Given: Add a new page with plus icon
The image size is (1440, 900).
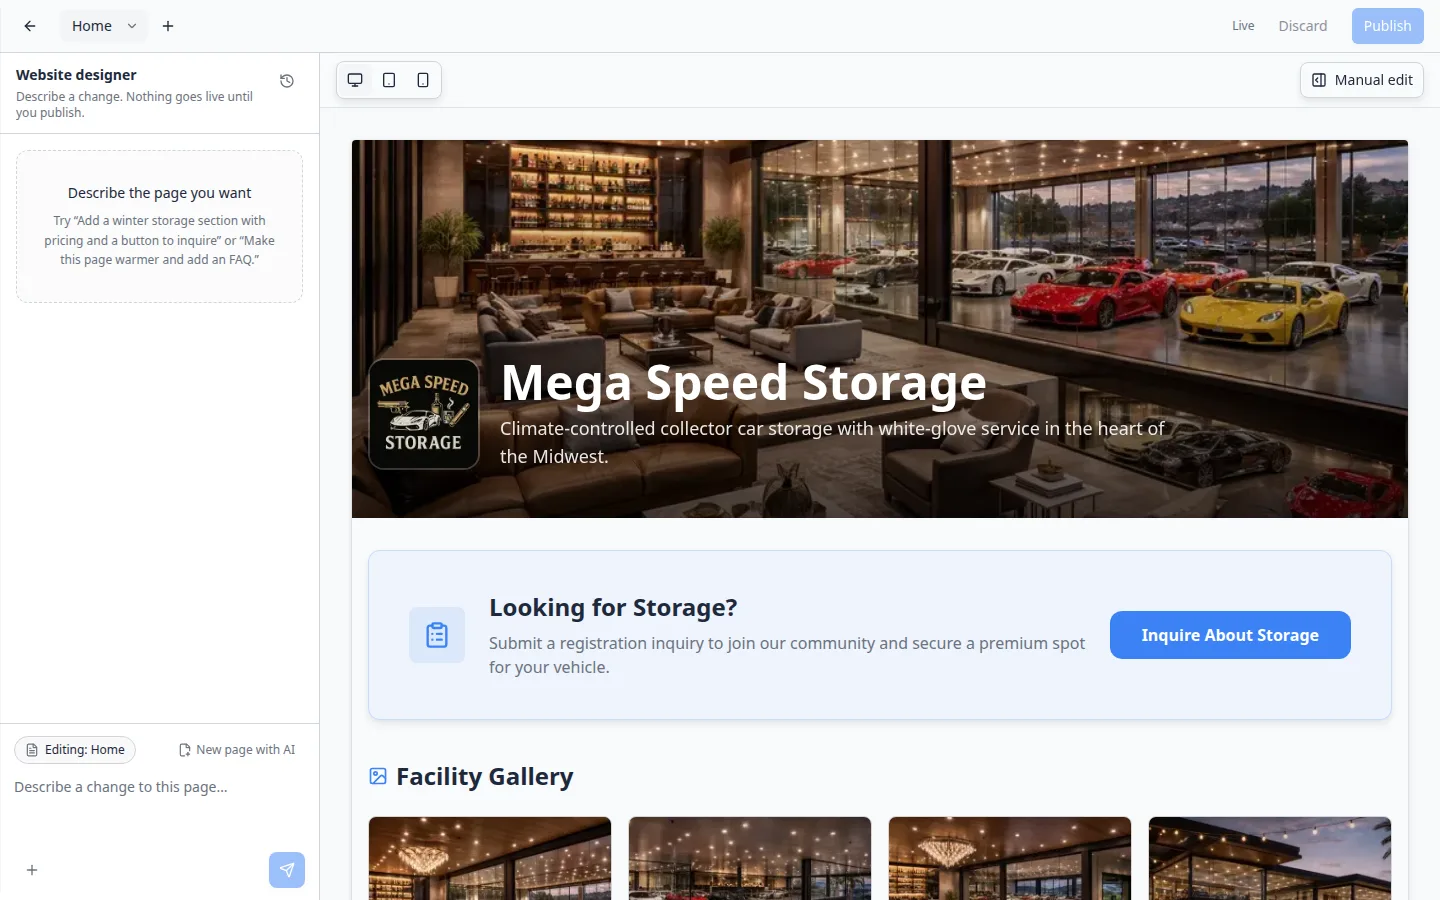Looking at the screenshot, I should [168, 26].
